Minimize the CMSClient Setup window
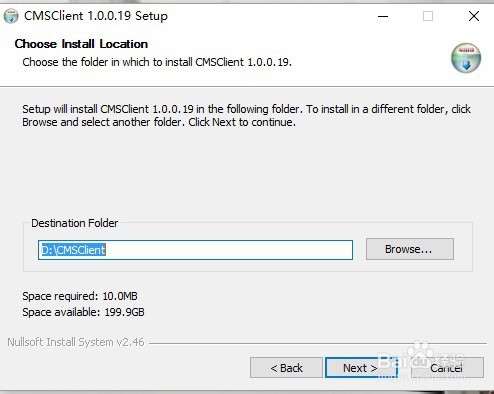Screen dimensions: 494x394 [x=383, y=16]
